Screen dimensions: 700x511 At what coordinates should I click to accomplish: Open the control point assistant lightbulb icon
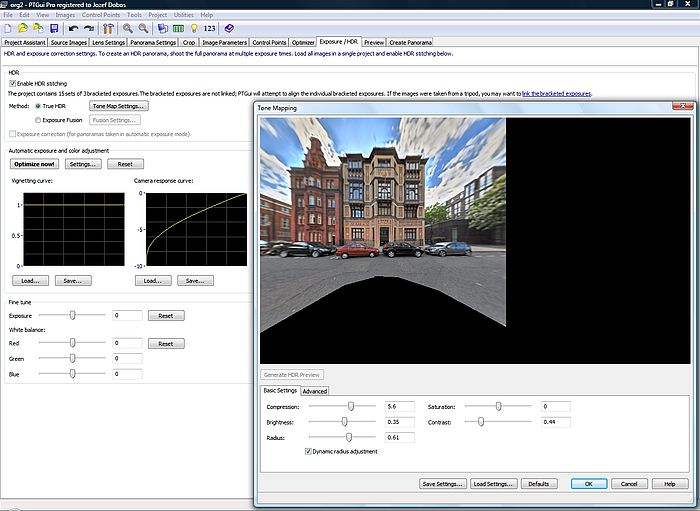192,29
